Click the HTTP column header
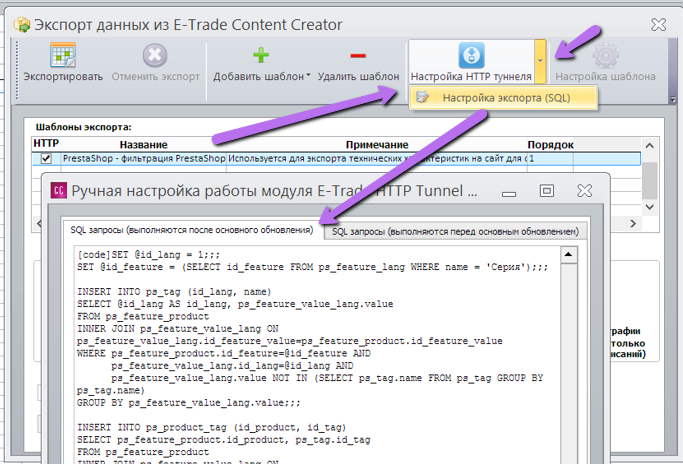Image resolution: width=683 pixels, height=464 pixels. coord(46,144)
